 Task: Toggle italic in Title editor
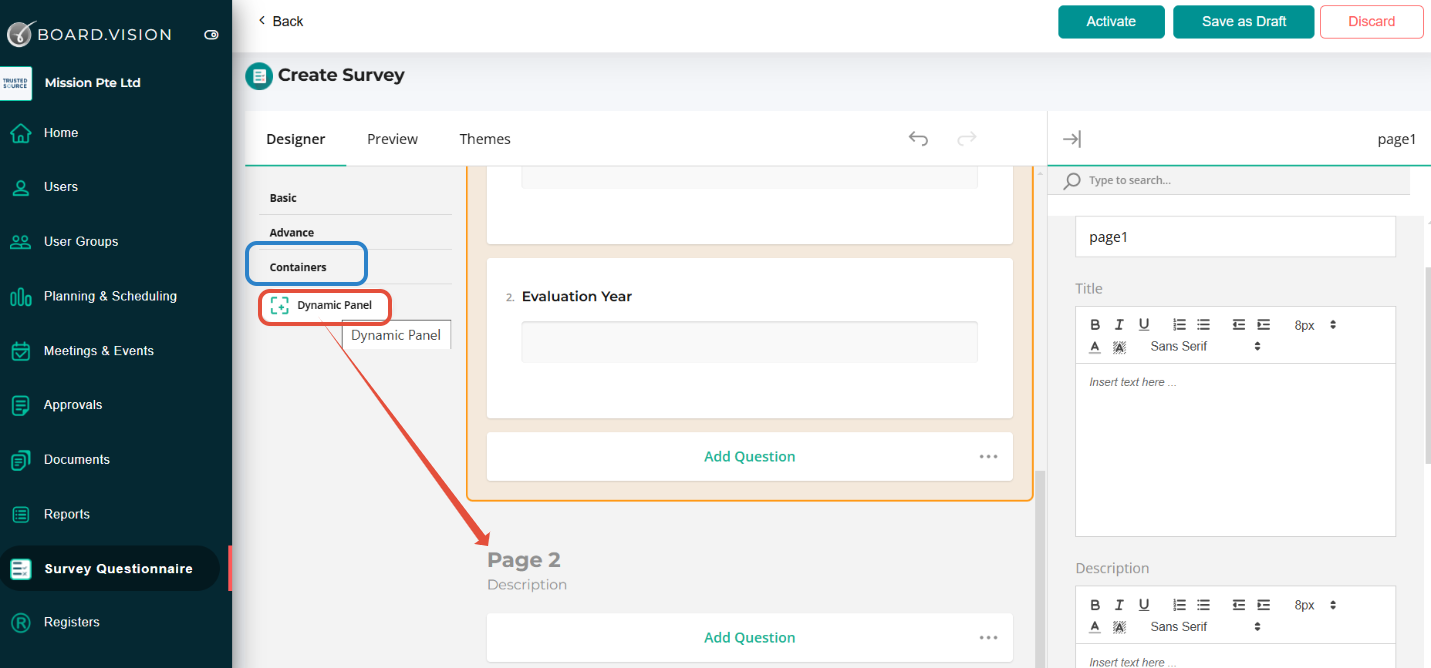point(1119,325)
